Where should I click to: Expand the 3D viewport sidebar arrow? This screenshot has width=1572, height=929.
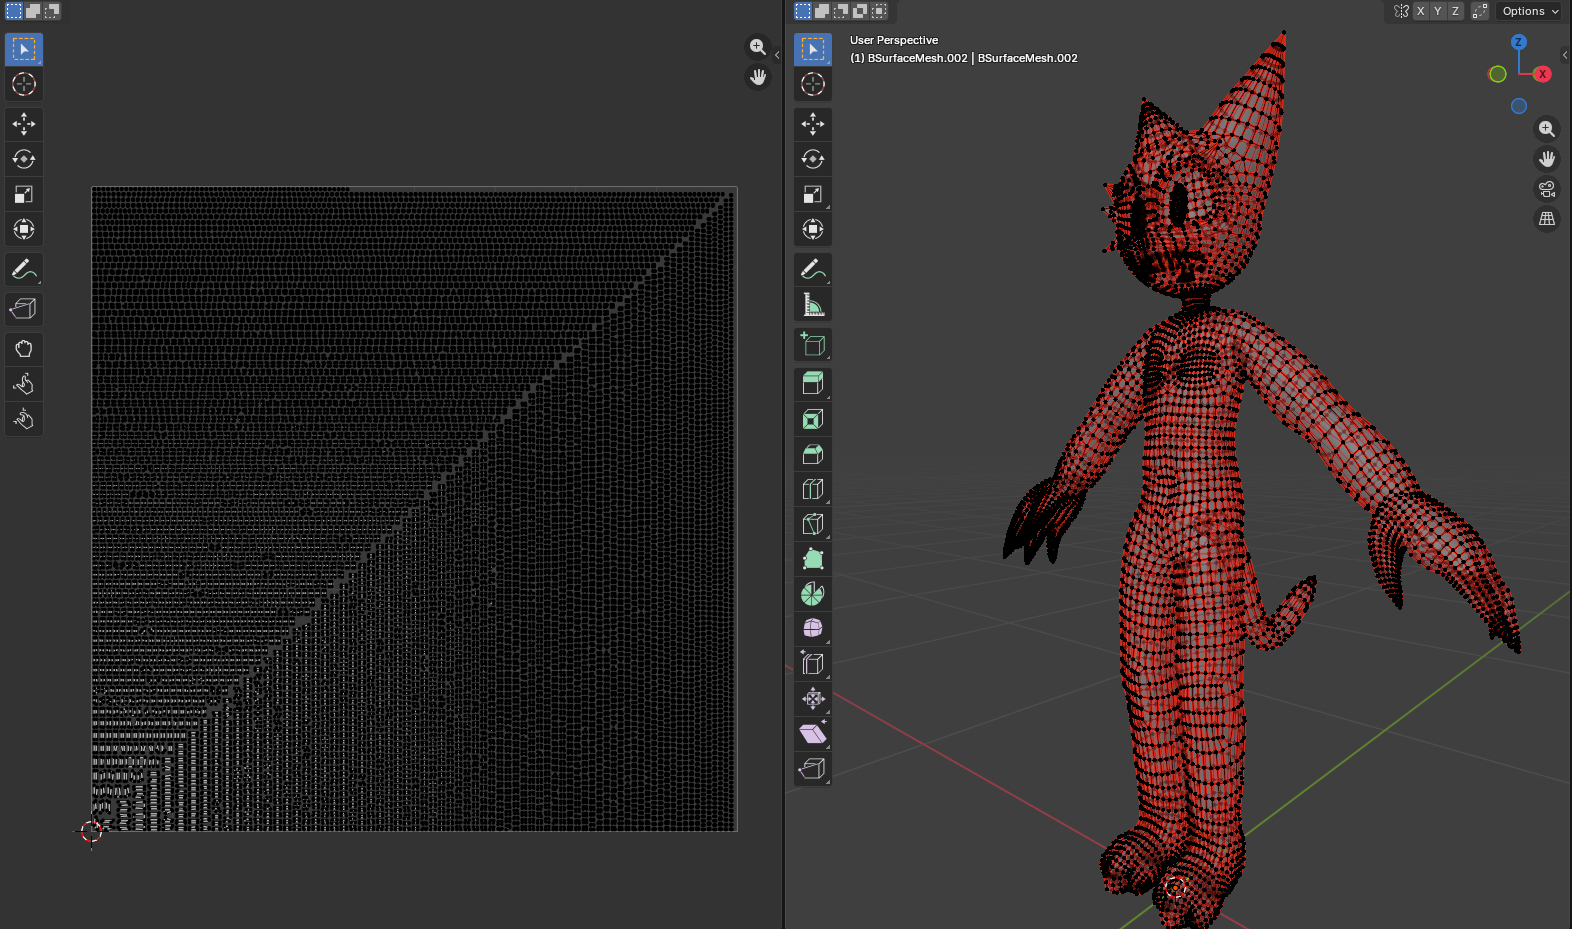(1565, 55)
